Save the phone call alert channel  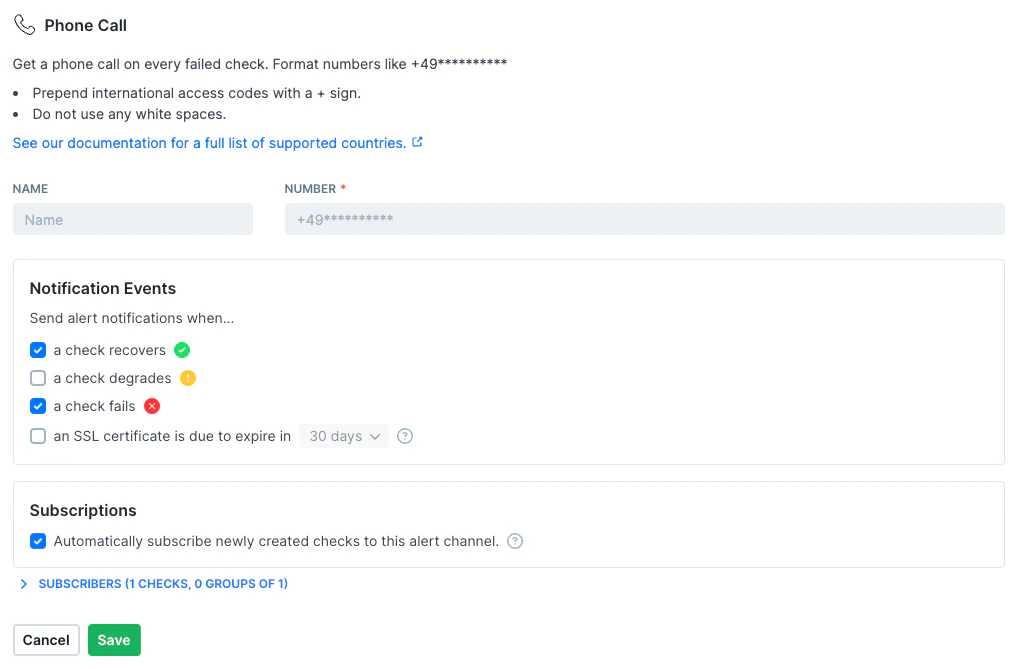[114, 639]
